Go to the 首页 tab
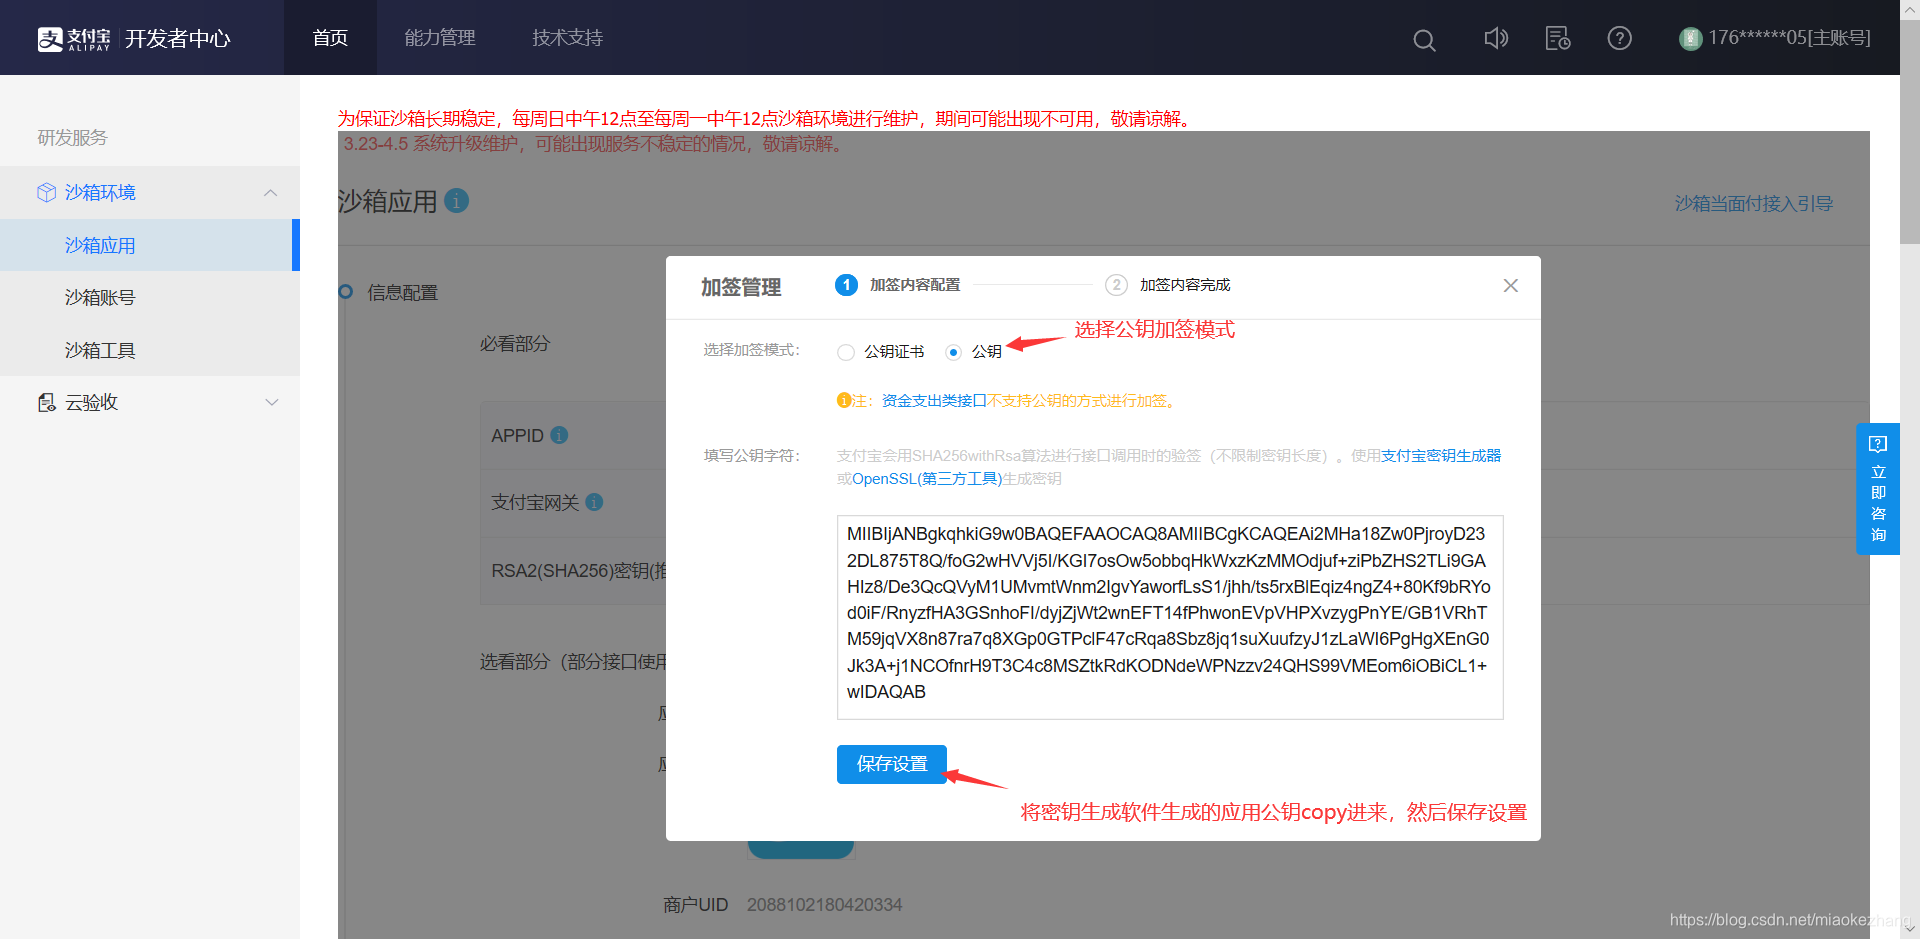This screenshot has height=939, width=1920. [x=330, y=38]
